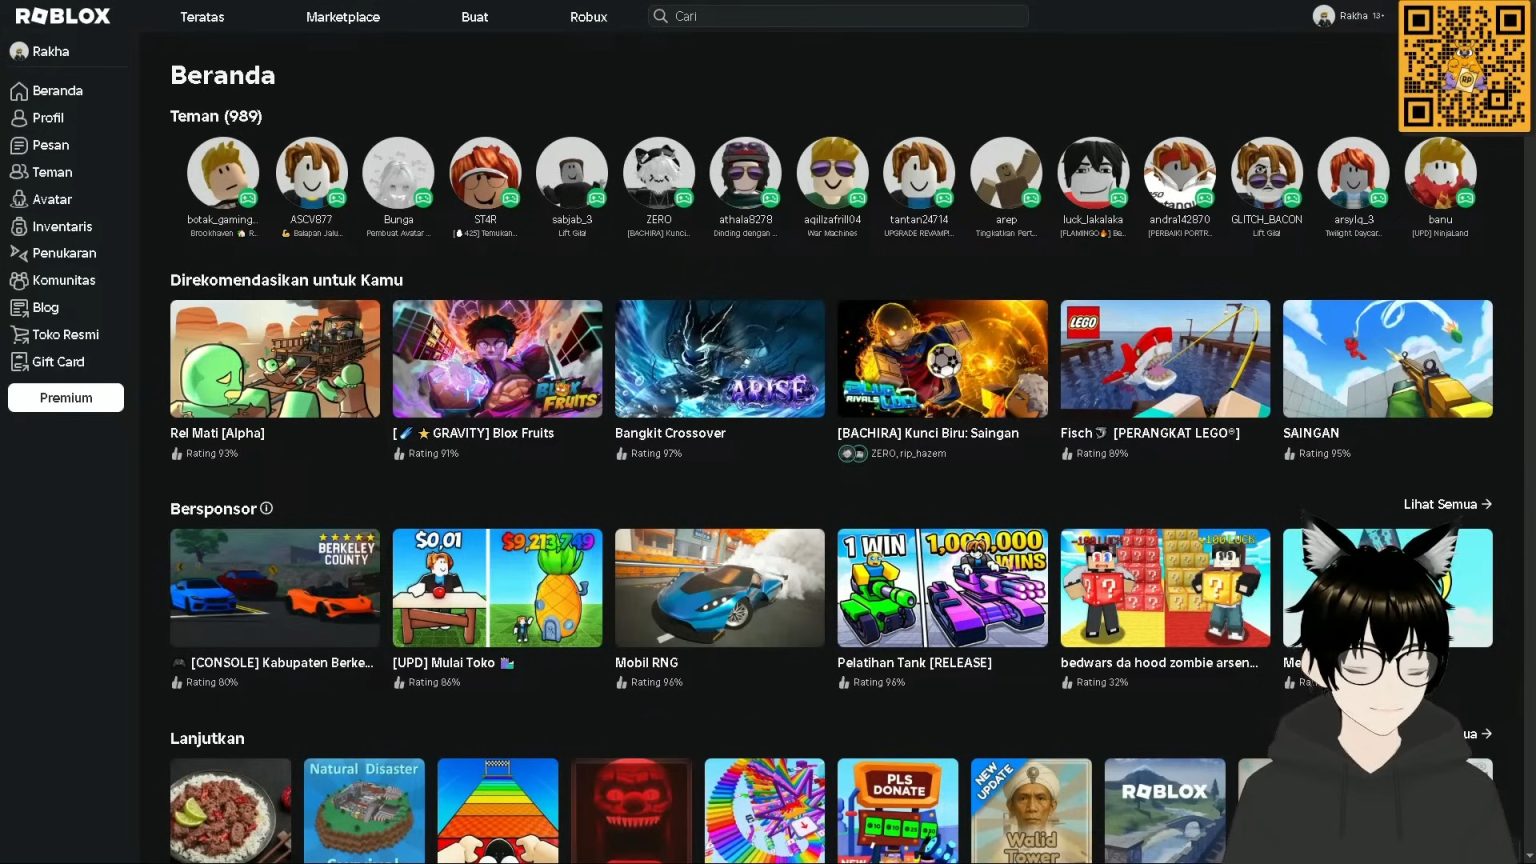Open Toko Resmi store icon
This screenshot has width=1536, height=864.
tap(19, 334)
